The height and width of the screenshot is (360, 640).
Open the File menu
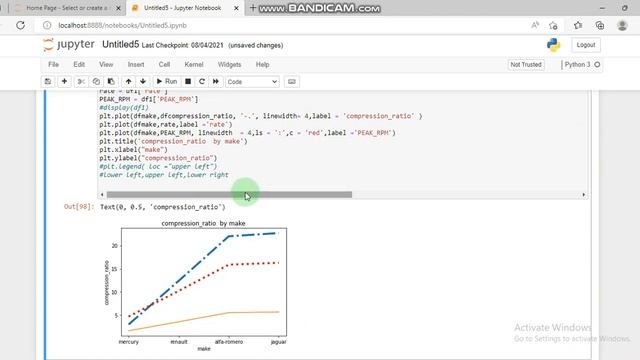[53, 64]
